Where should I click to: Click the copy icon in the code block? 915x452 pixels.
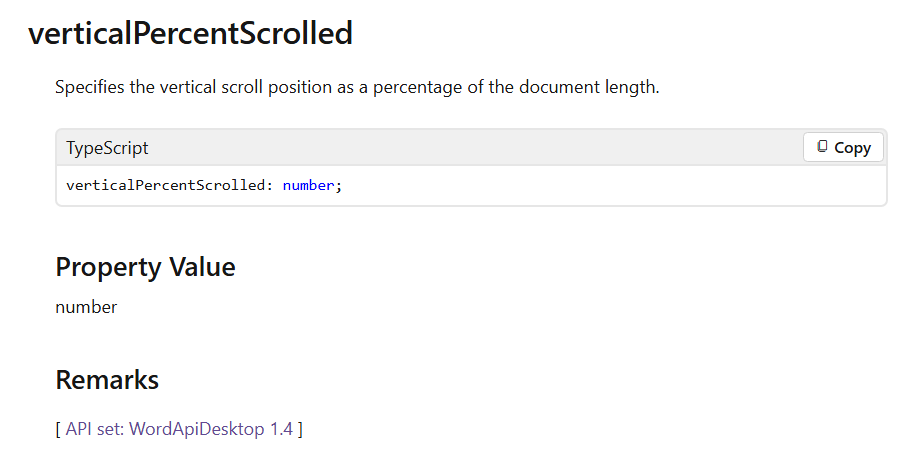click(x=822, y=146)
